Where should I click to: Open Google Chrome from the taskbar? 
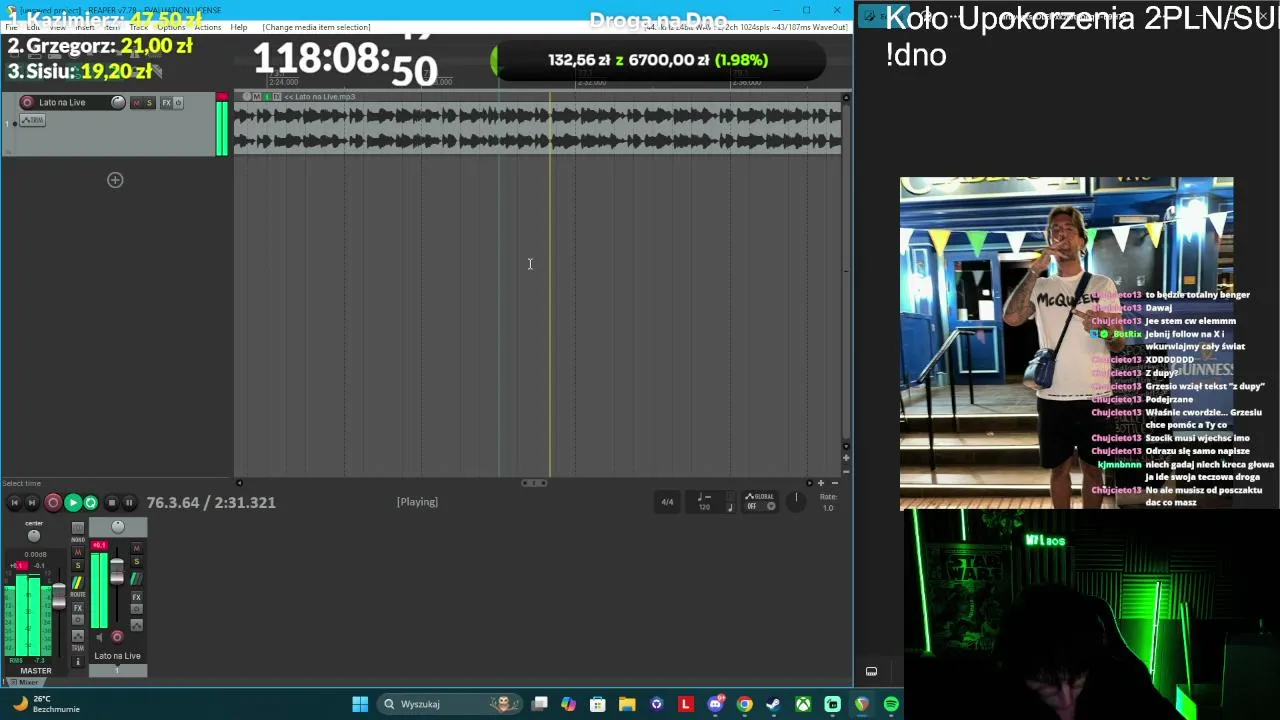(744, 704)
